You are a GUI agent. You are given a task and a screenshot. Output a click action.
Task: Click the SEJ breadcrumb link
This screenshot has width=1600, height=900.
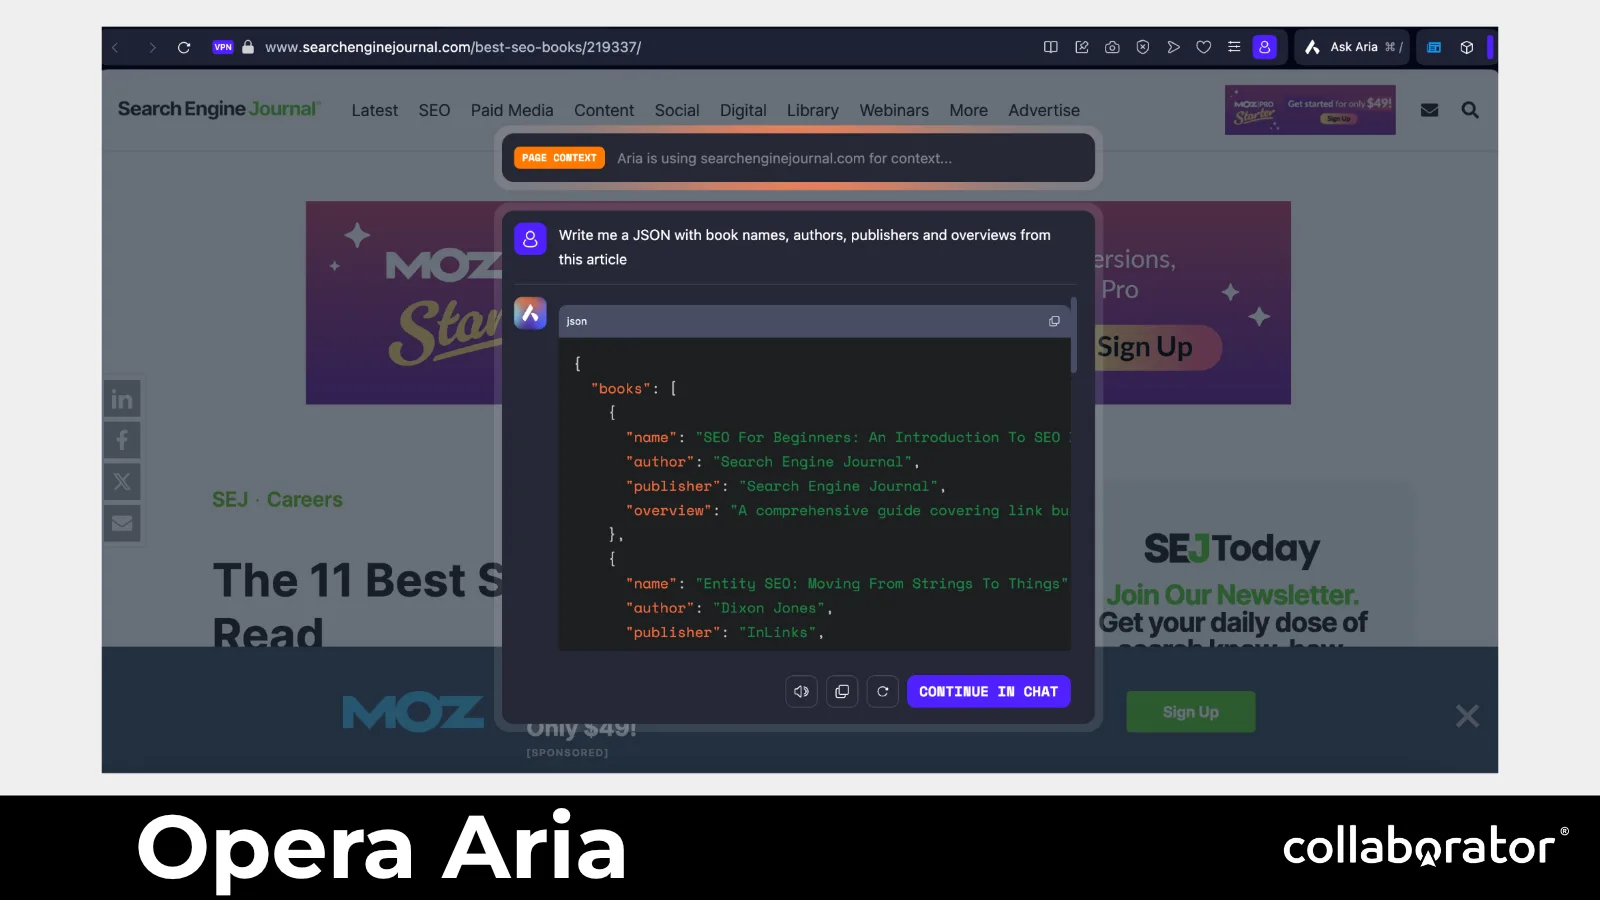pyautogui.click(x=230, y=499)
